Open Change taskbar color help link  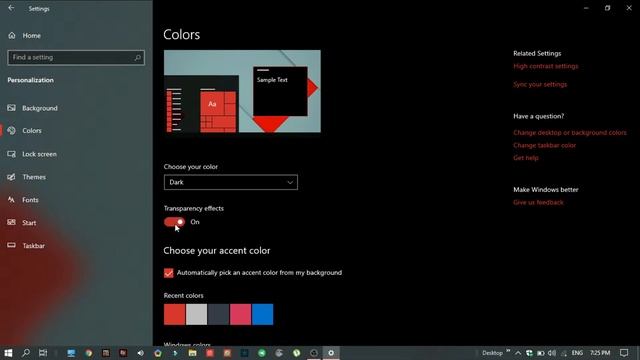pos(544,145)
